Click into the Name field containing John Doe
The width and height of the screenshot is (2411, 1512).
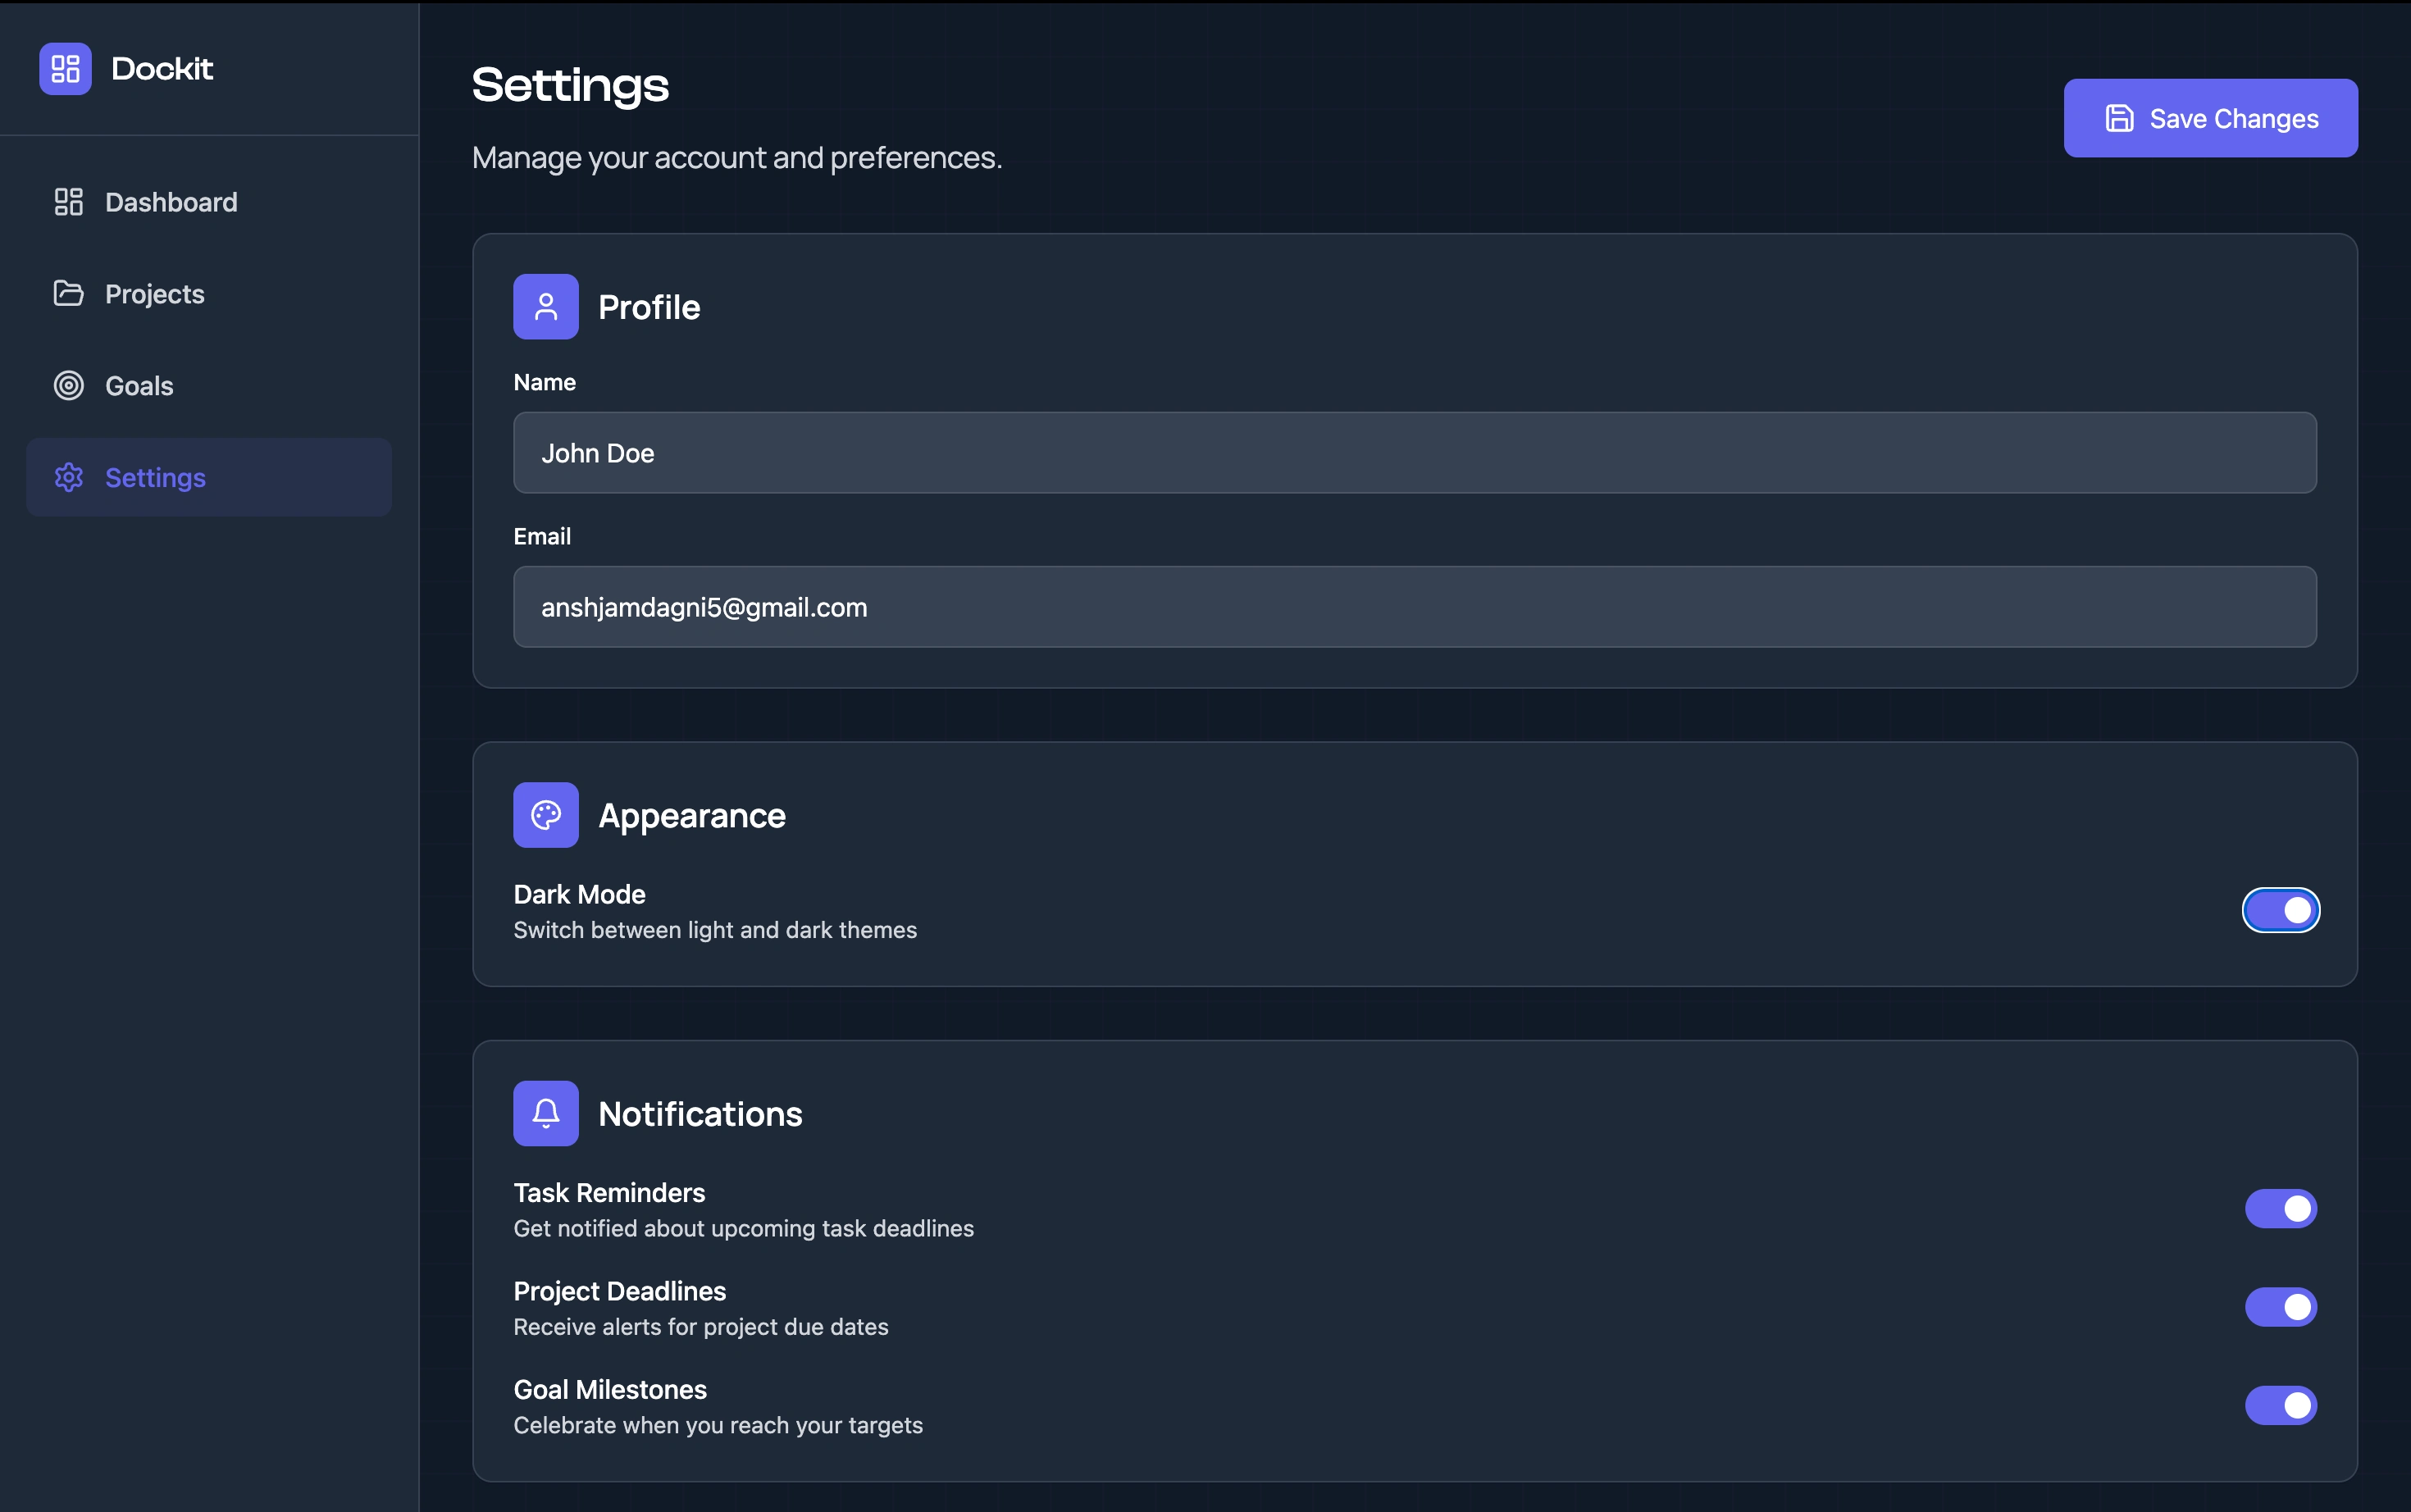point(1415,453)
